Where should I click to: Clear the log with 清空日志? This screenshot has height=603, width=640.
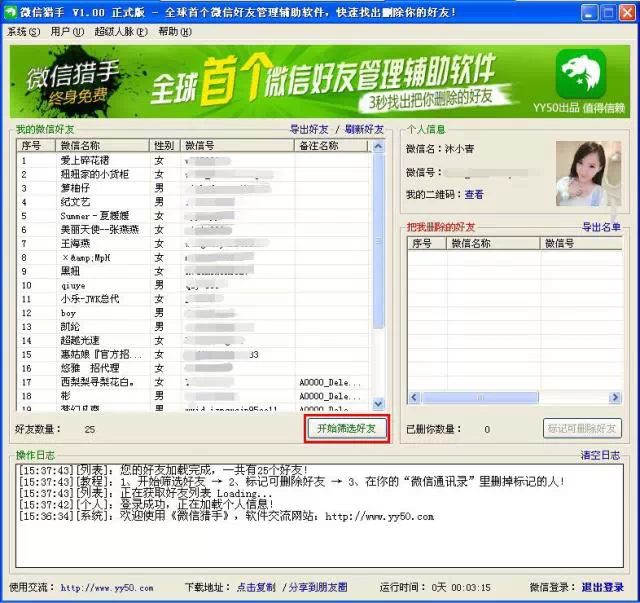point(601,455)
